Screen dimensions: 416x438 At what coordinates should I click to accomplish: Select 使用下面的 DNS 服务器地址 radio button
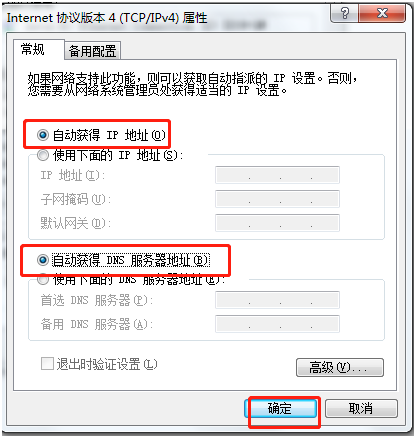43,279
